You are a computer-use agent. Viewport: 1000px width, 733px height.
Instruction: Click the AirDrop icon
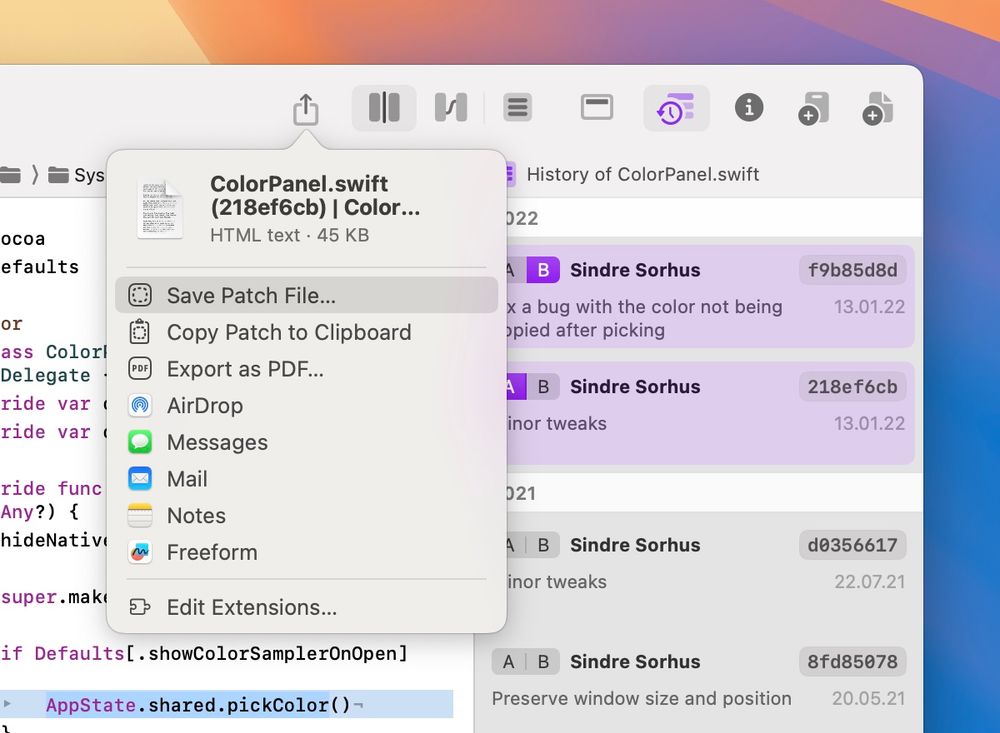140,406
